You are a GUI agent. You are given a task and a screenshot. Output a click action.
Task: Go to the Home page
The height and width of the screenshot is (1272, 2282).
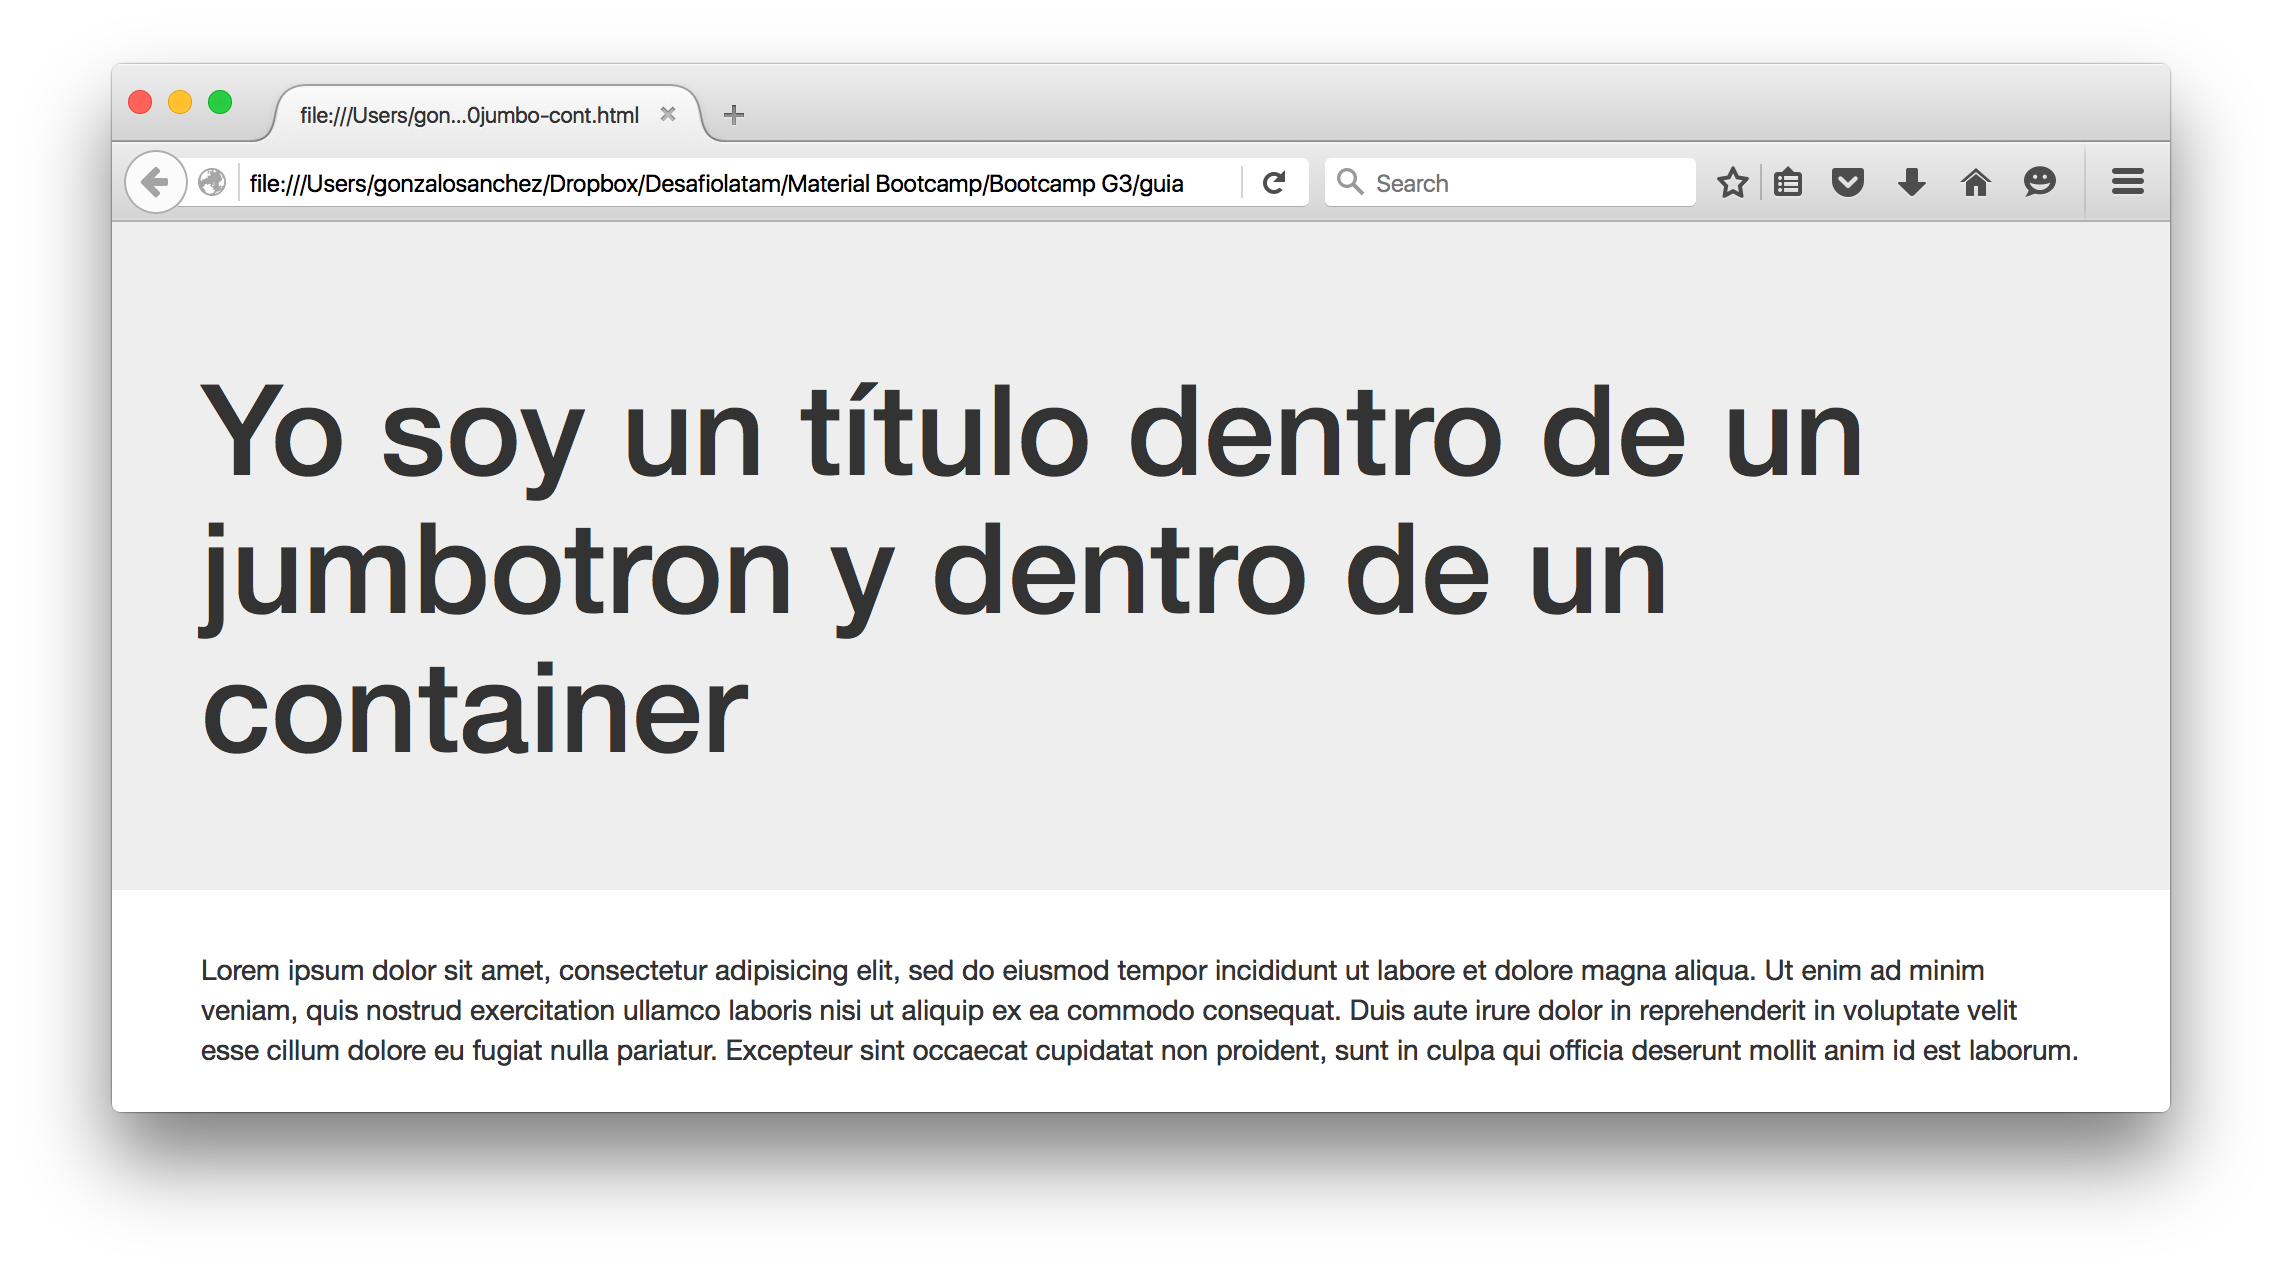point(1975,183)
